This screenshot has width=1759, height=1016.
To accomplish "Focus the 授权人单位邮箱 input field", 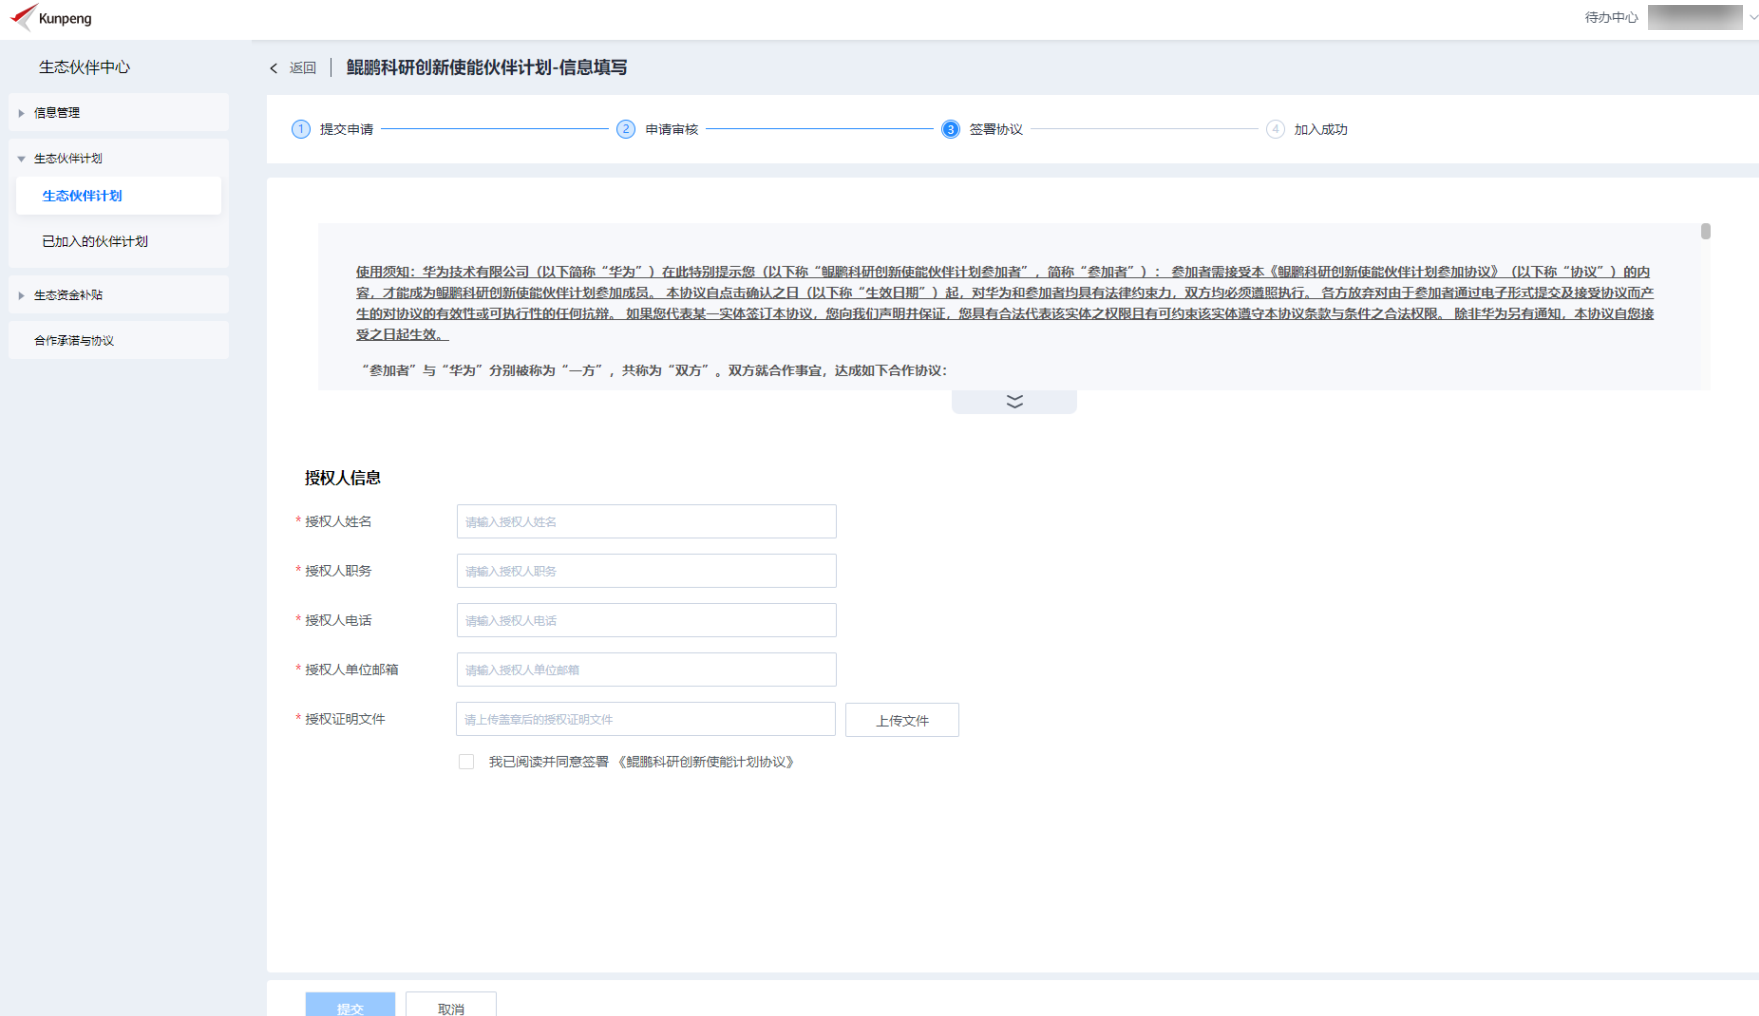I will click(646, 670).
